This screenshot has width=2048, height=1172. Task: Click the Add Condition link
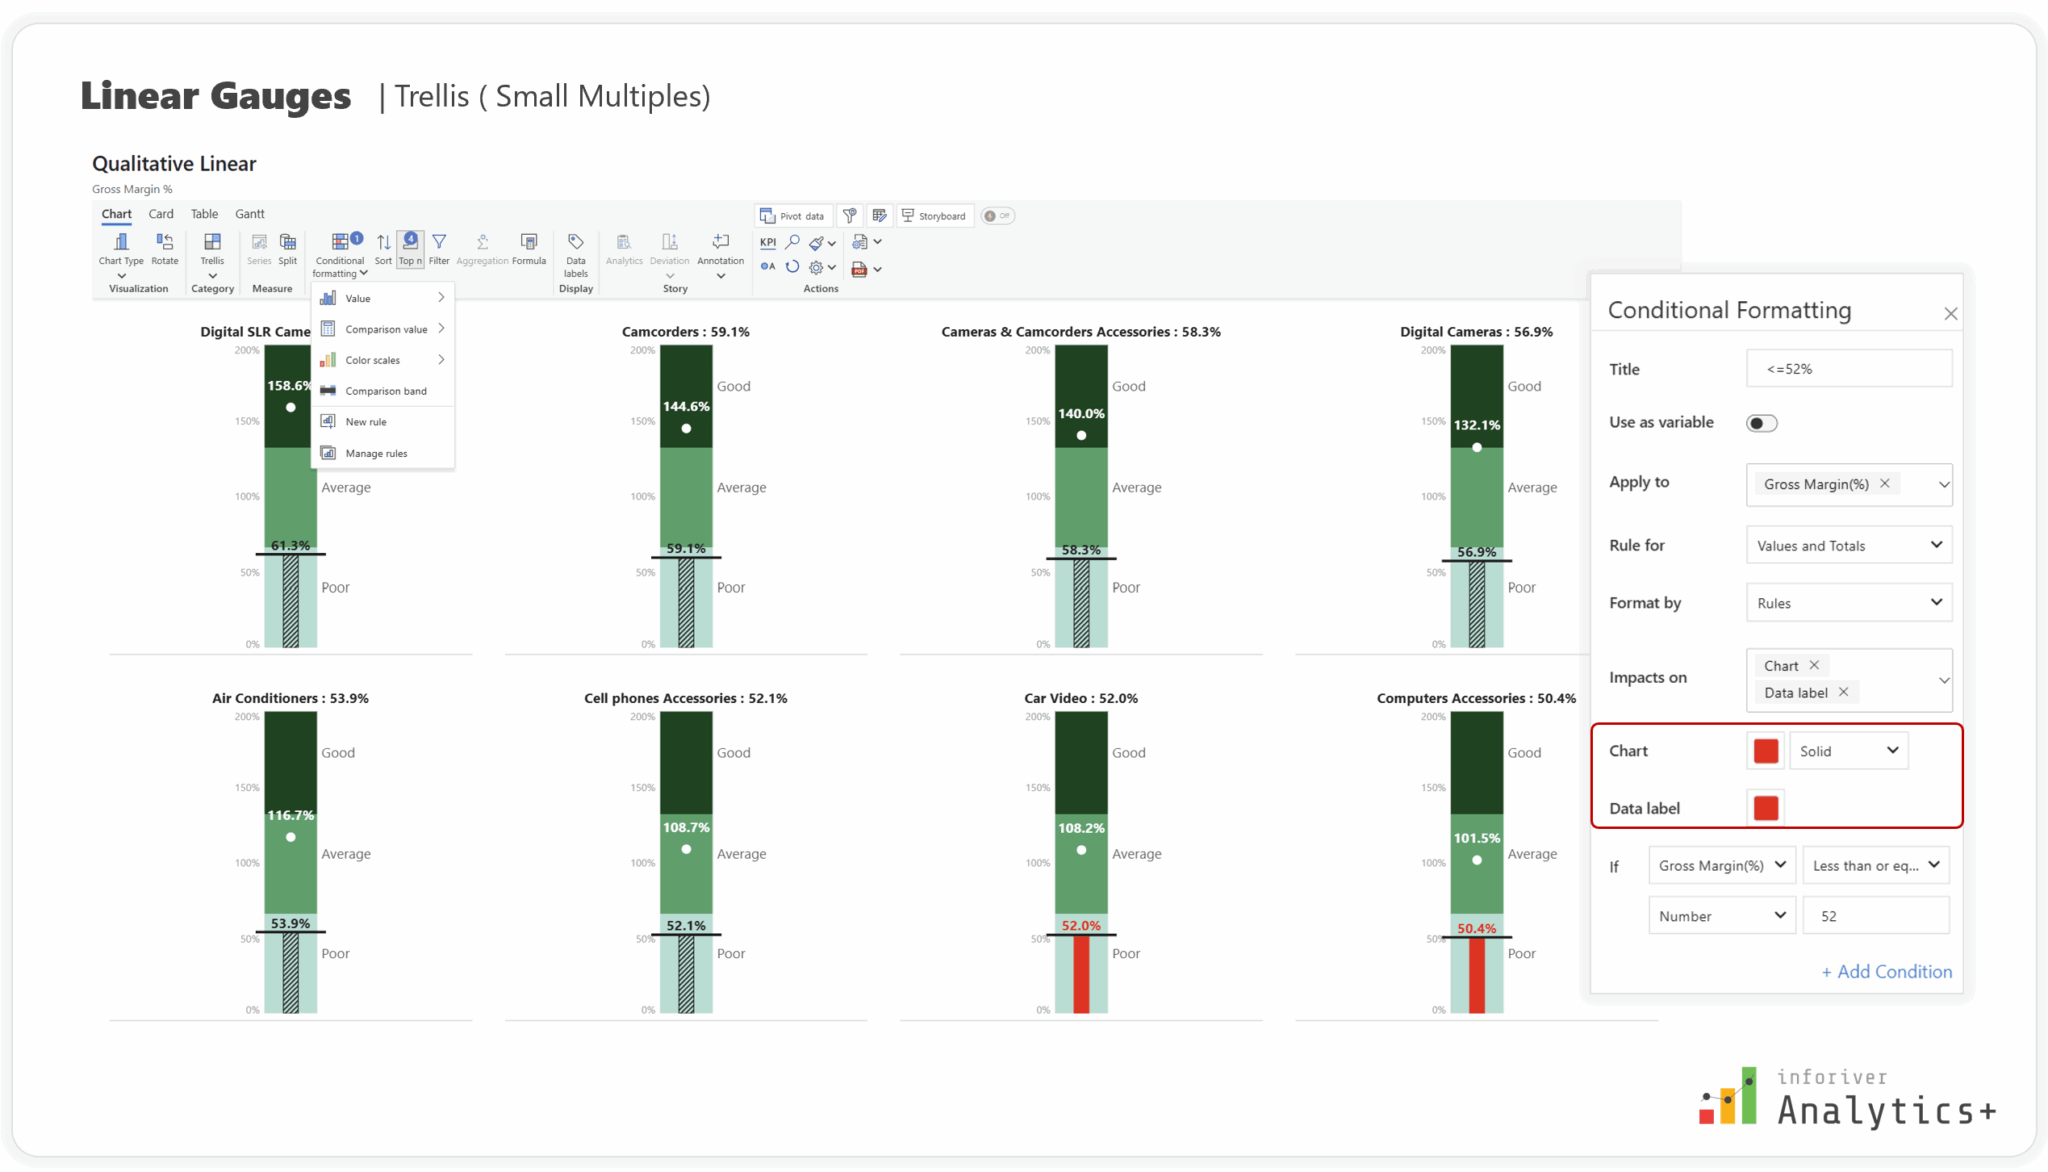[x=1886, y=971]
